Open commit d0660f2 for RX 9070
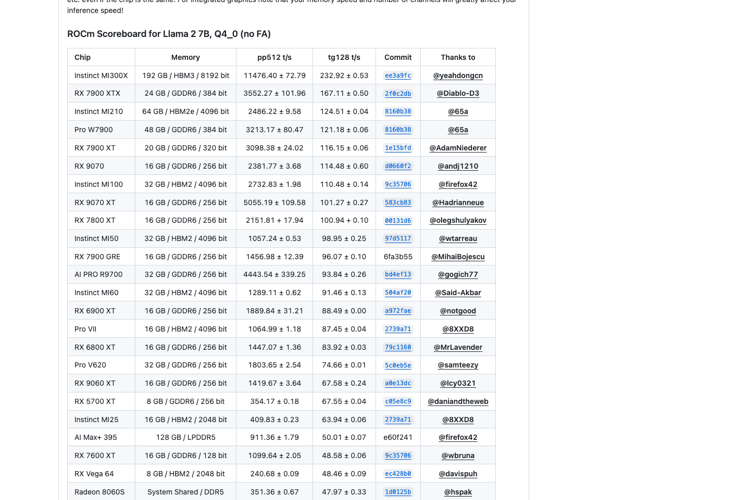The image size is (750, 500). [x=397, y=166]
